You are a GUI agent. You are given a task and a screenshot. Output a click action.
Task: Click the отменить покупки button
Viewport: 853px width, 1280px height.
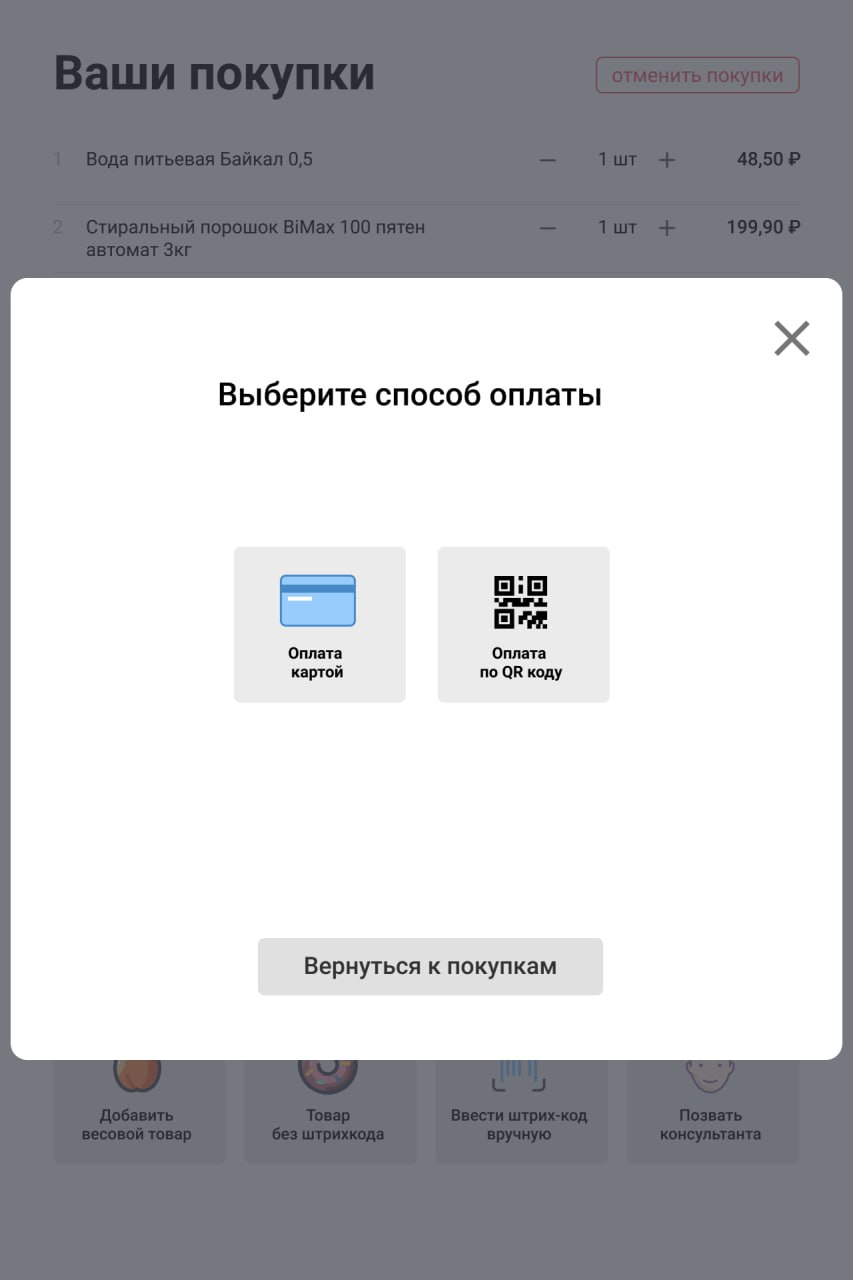(x=697, y=76)
